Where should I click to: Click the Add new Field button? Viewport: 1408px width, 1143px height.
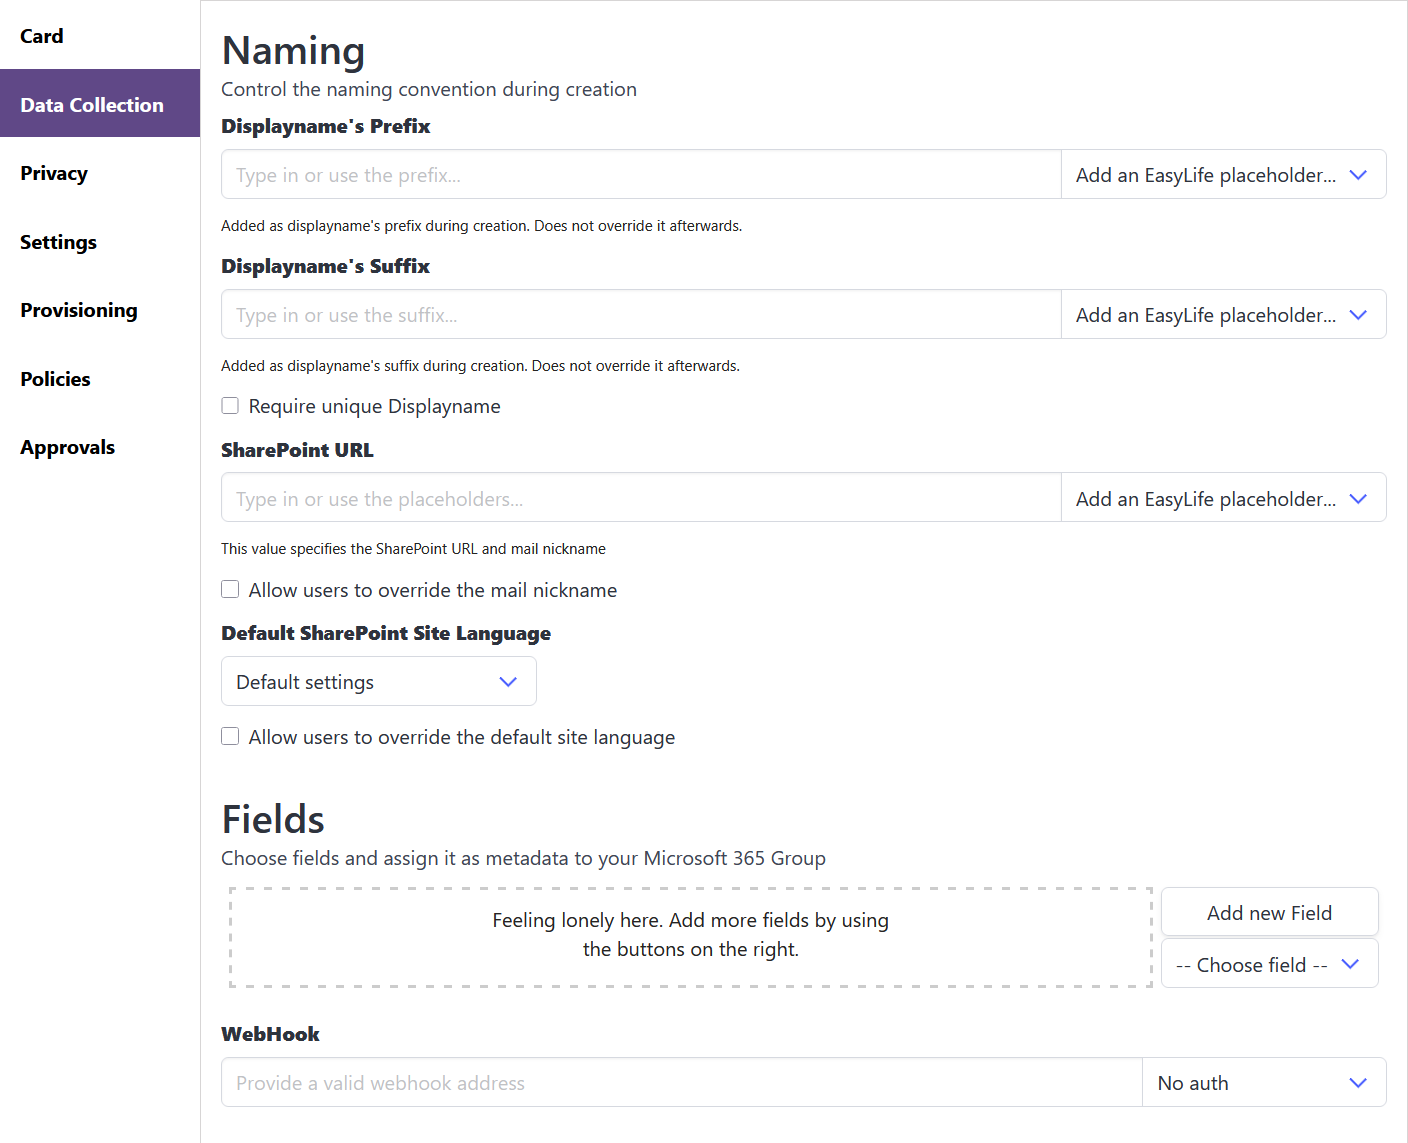pos(1269,912)
